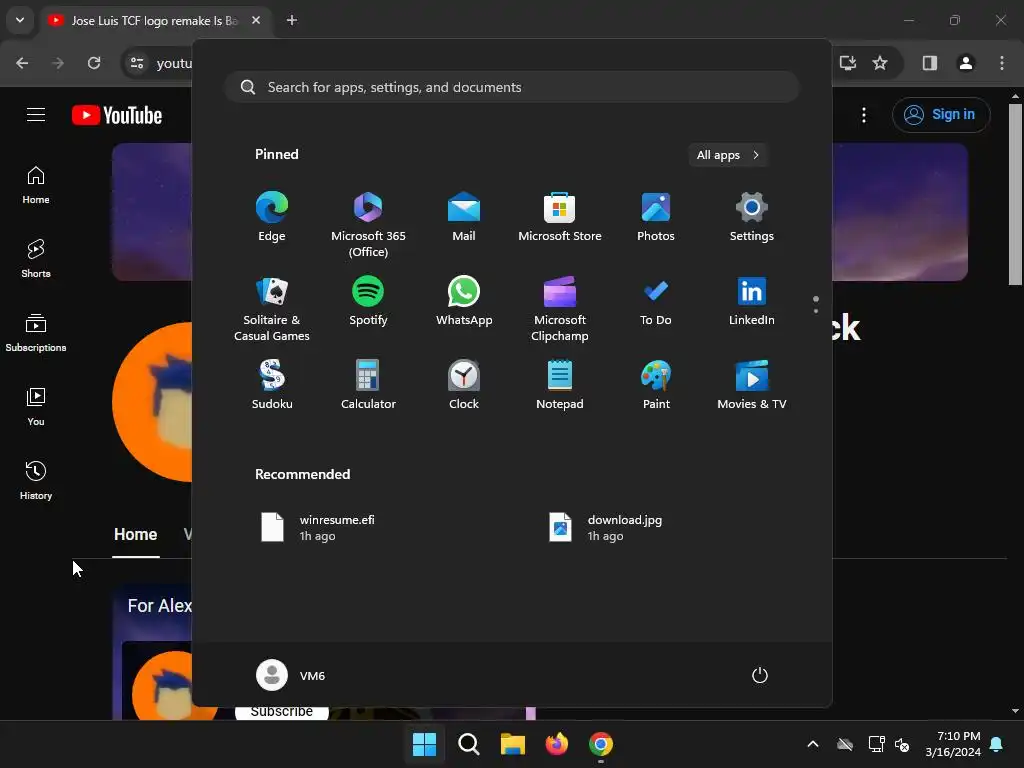This screenshot has width=1024, height=768.
Task: Open History in YouTube sidebar
Action: [x=36, y=481]
